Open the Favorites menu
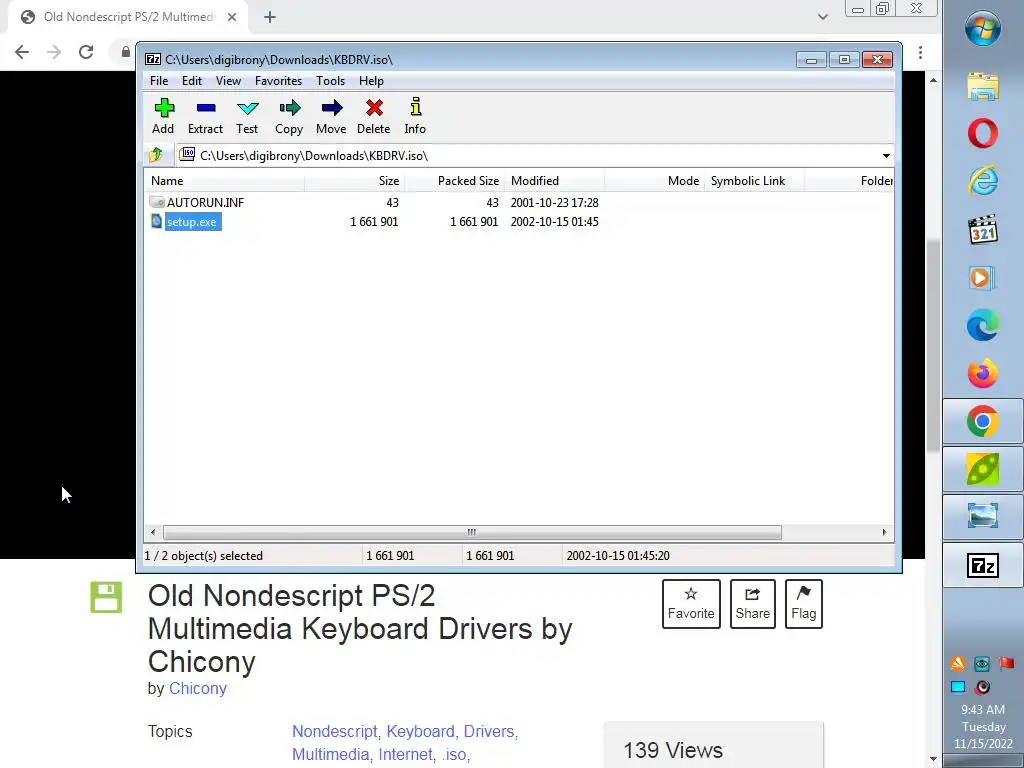The width and height of the screenshot is (1024, 768). (x=278, y=81)
